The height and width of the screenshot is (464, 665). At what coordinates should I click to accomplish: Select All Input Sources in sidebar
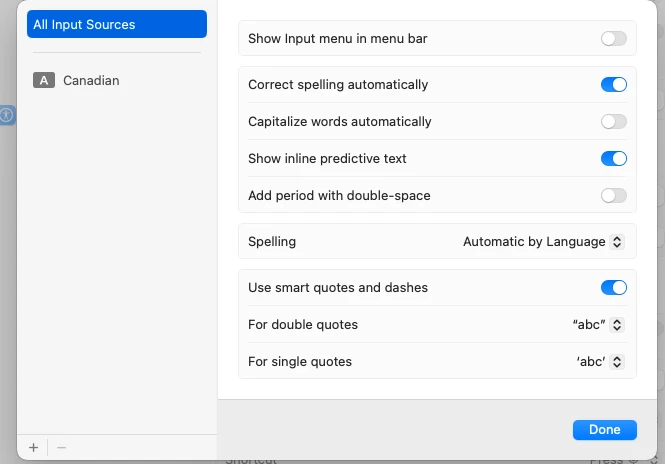click(117, 24)
